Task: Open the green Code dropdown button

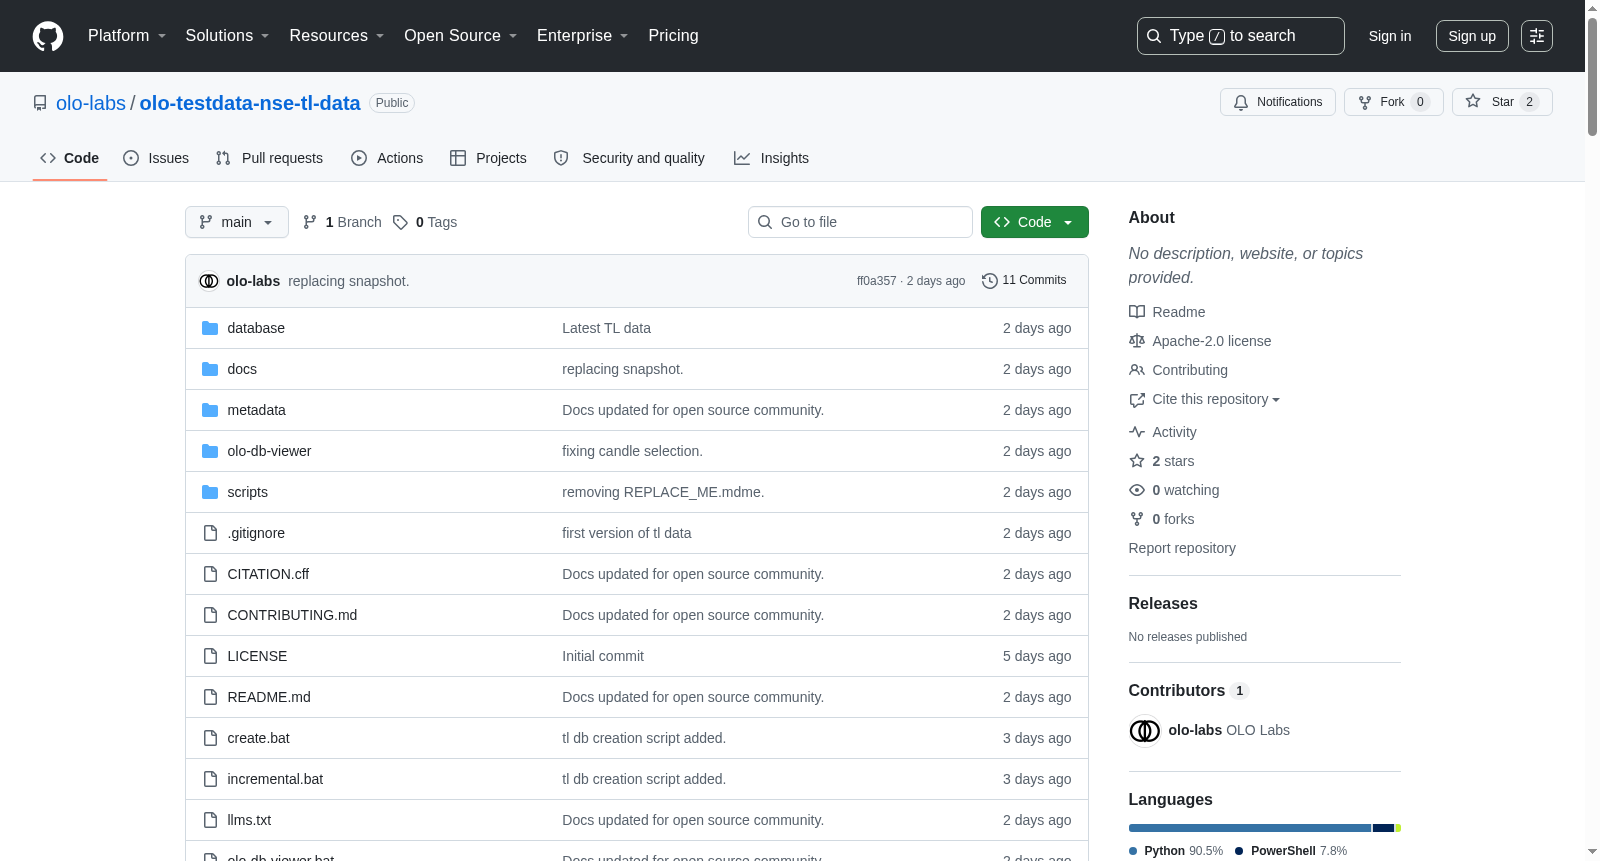Action: coord(1034,222)
